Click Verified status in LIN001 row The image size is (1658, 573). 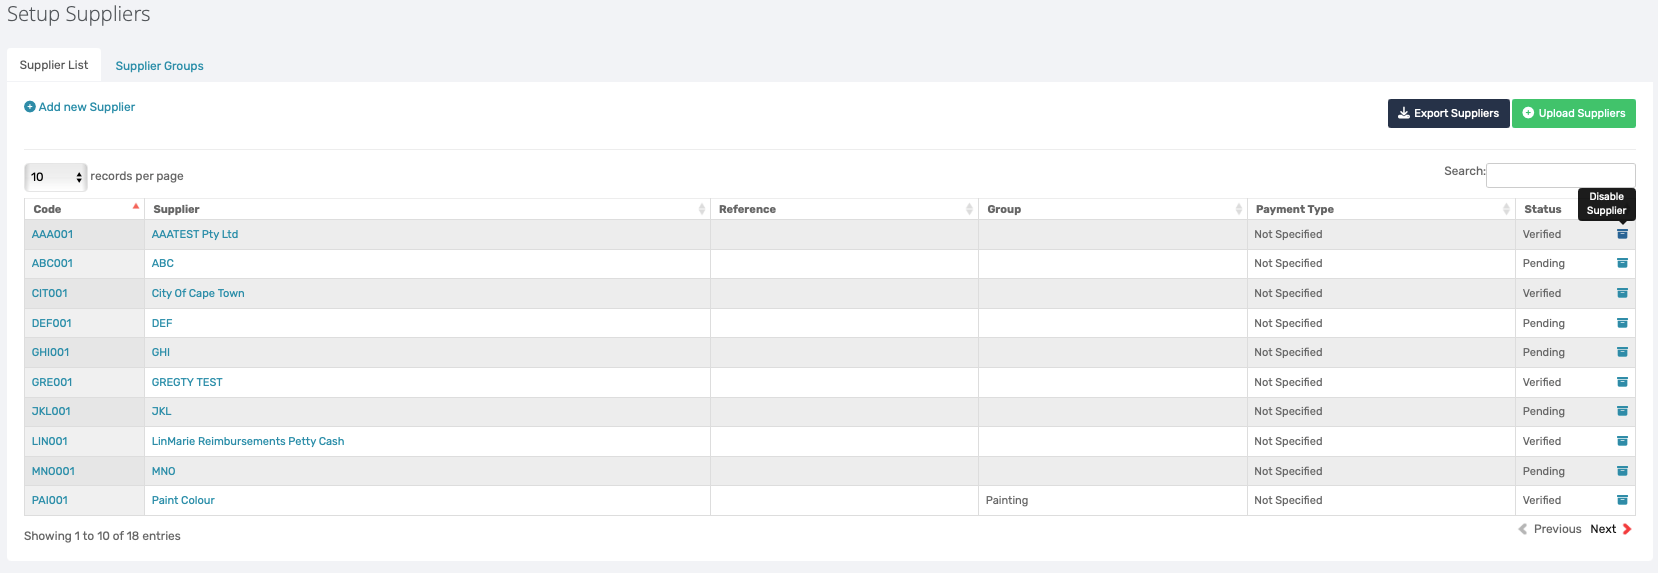pyautogui.click(x=1542, y=441)
